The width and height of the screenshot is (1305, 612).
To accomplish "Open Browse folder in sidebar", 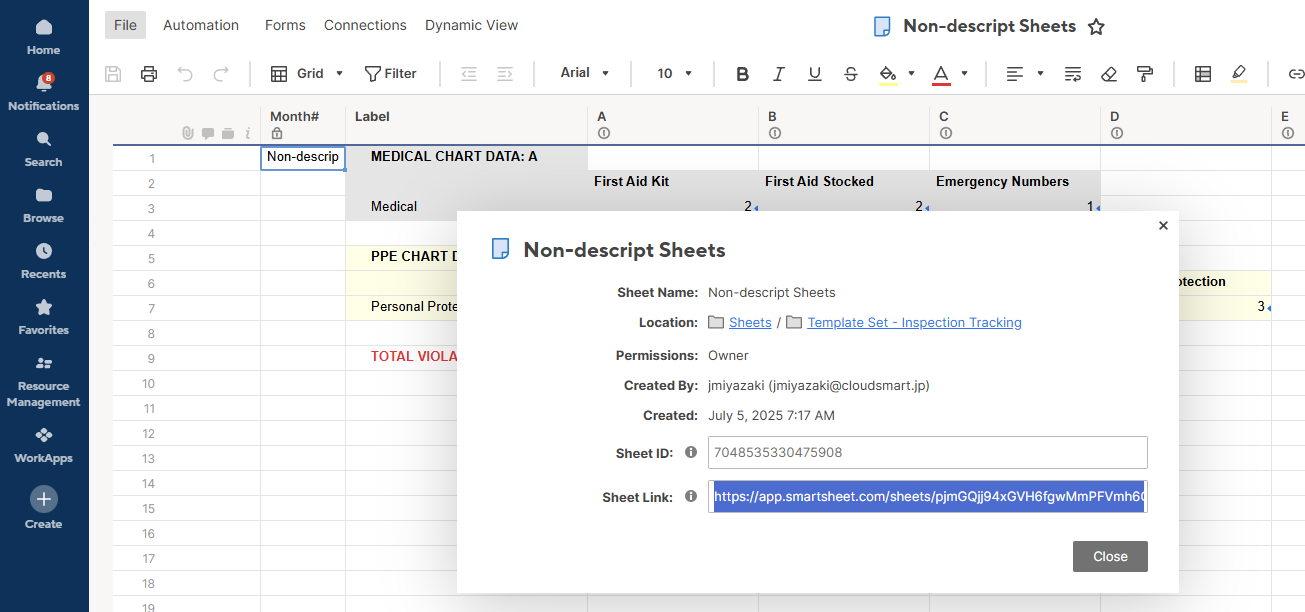I will click(x=44, y=206).
